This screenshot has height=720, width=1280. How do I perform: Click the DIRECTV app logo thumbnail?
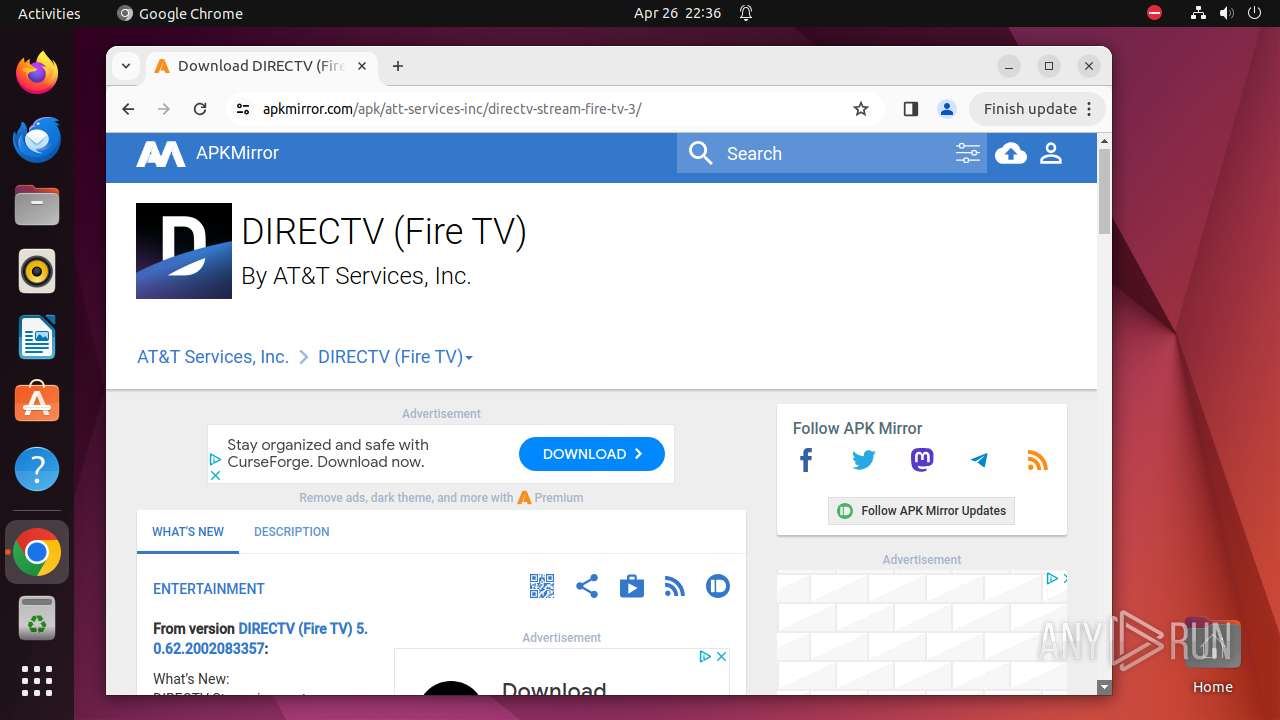184,251
